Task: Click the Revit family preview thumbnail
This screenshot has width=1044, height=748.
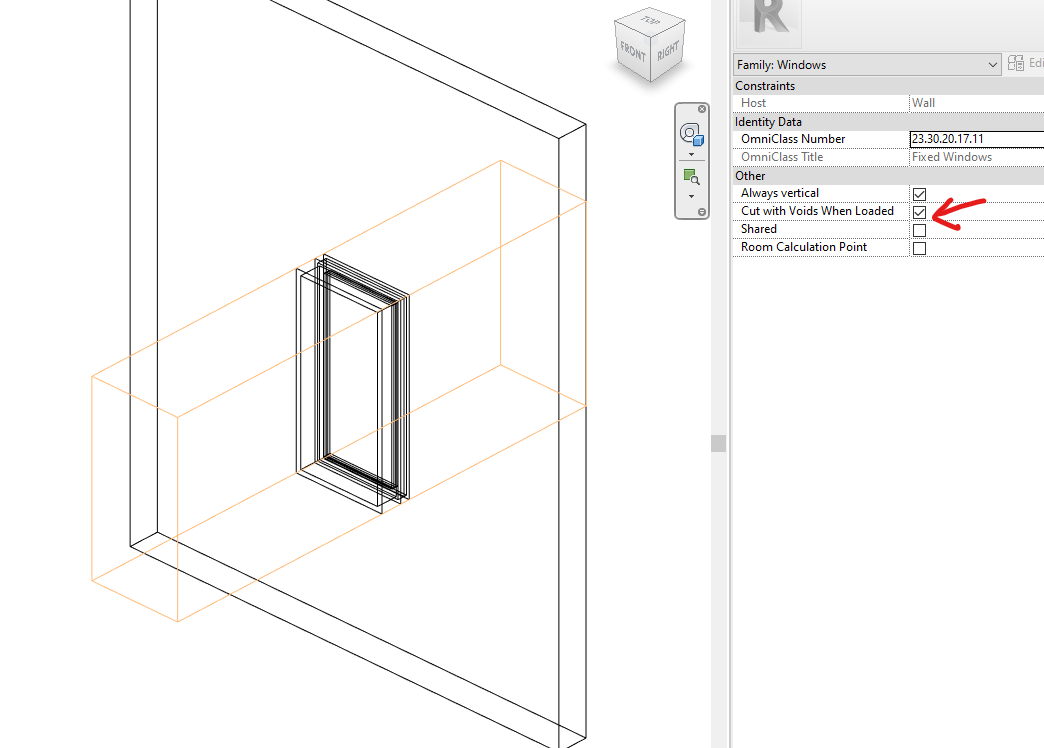Action: (x=770, y=22)
